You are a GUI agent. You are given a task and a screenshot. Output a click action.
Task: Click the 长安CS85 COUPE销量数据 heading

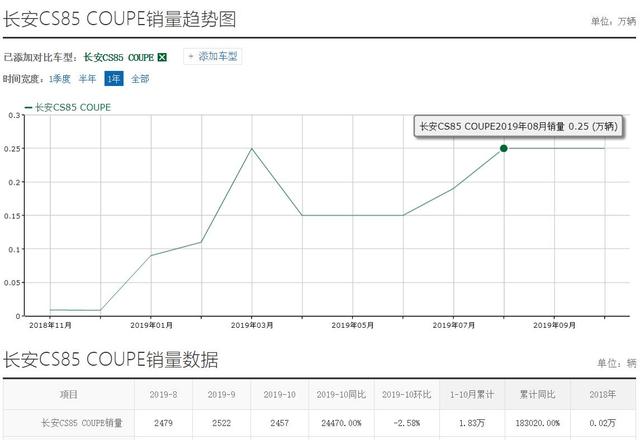point(111,359)
